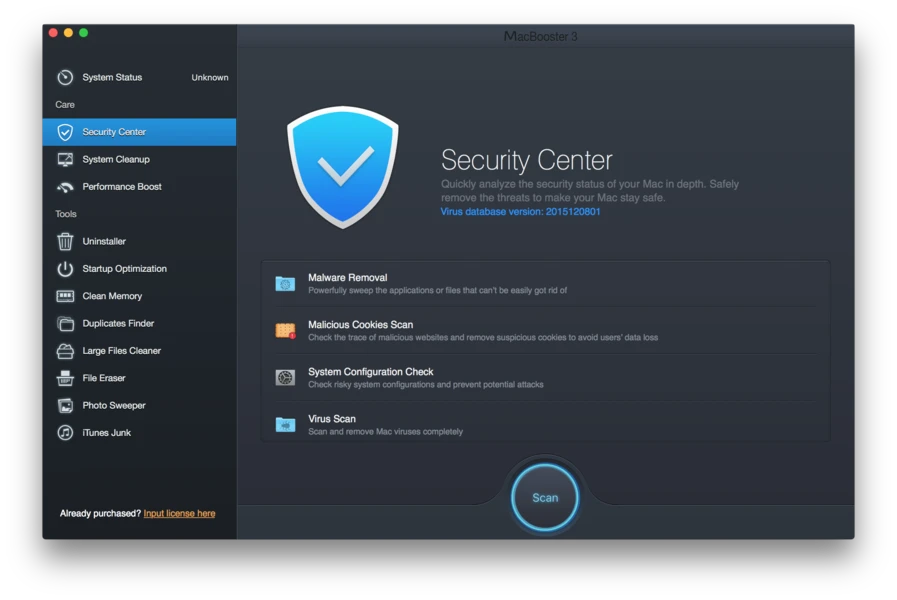Minimize the window with the yellow button
Image resolution: width=897 pixels, height=600 pixels.
coord(69,33)
